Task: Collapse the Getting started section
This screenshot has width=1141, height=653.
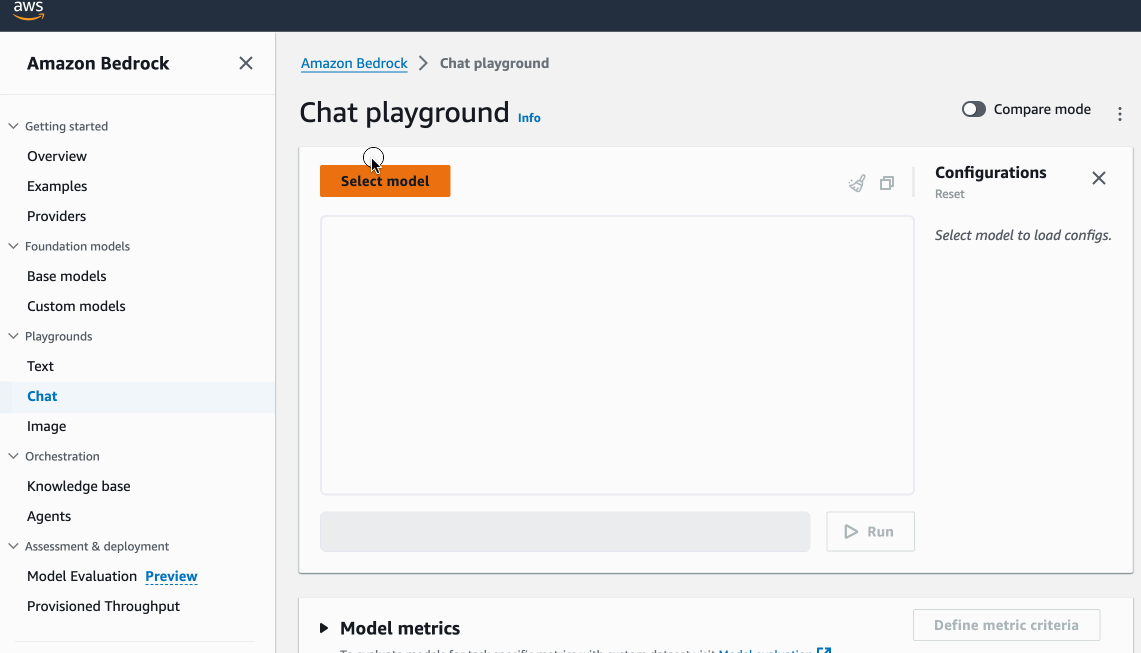Action: point(14,126)
